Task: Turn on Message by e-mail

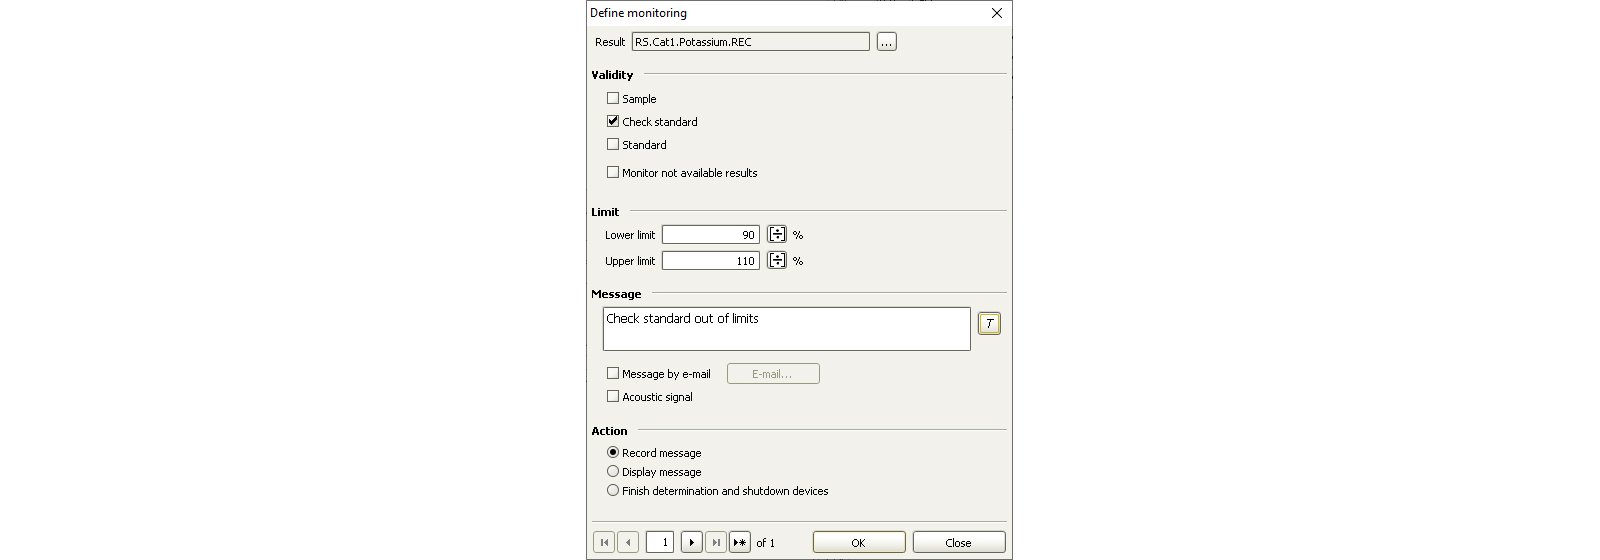Action: click(x=613, y=373)
